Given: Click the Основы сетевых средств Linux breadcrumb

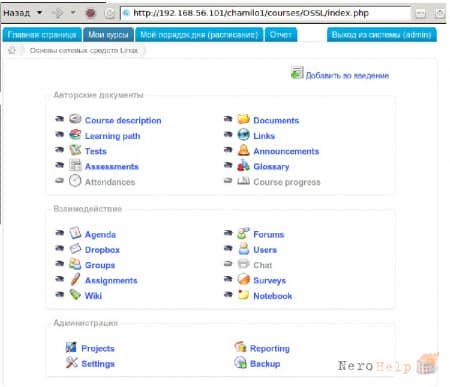Looking at the screenshot, I should coord(84,51).
